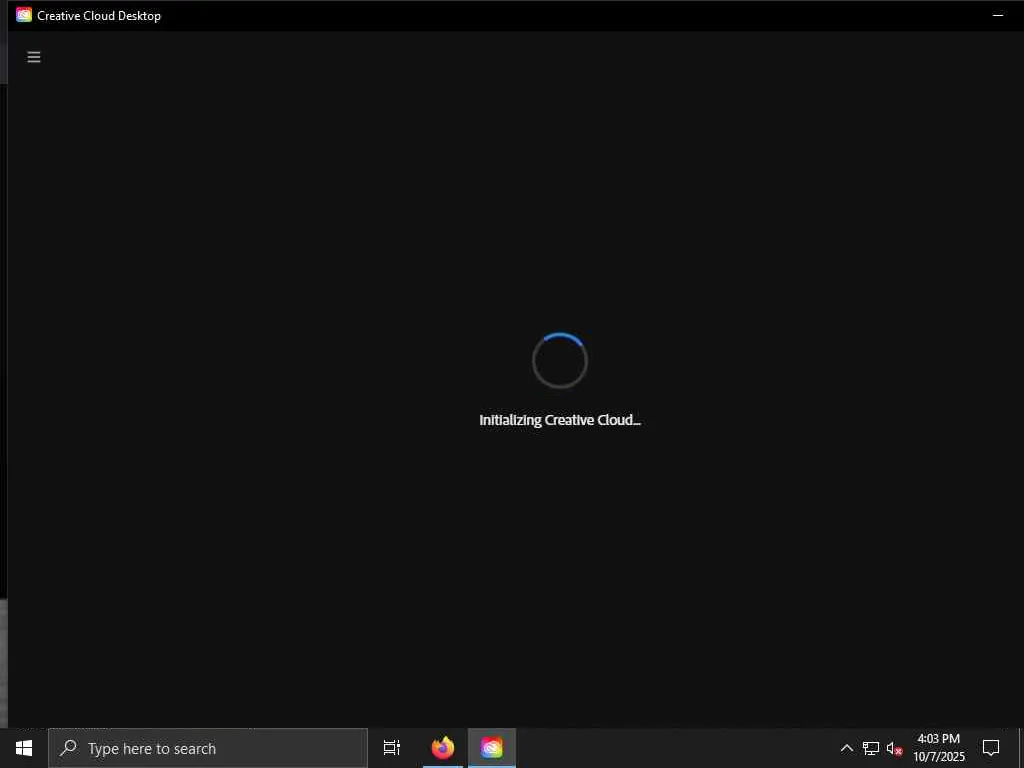This screenshot has height=768, width=1024.
Task: Click the magnifier icon in search box
Action: 68,748
